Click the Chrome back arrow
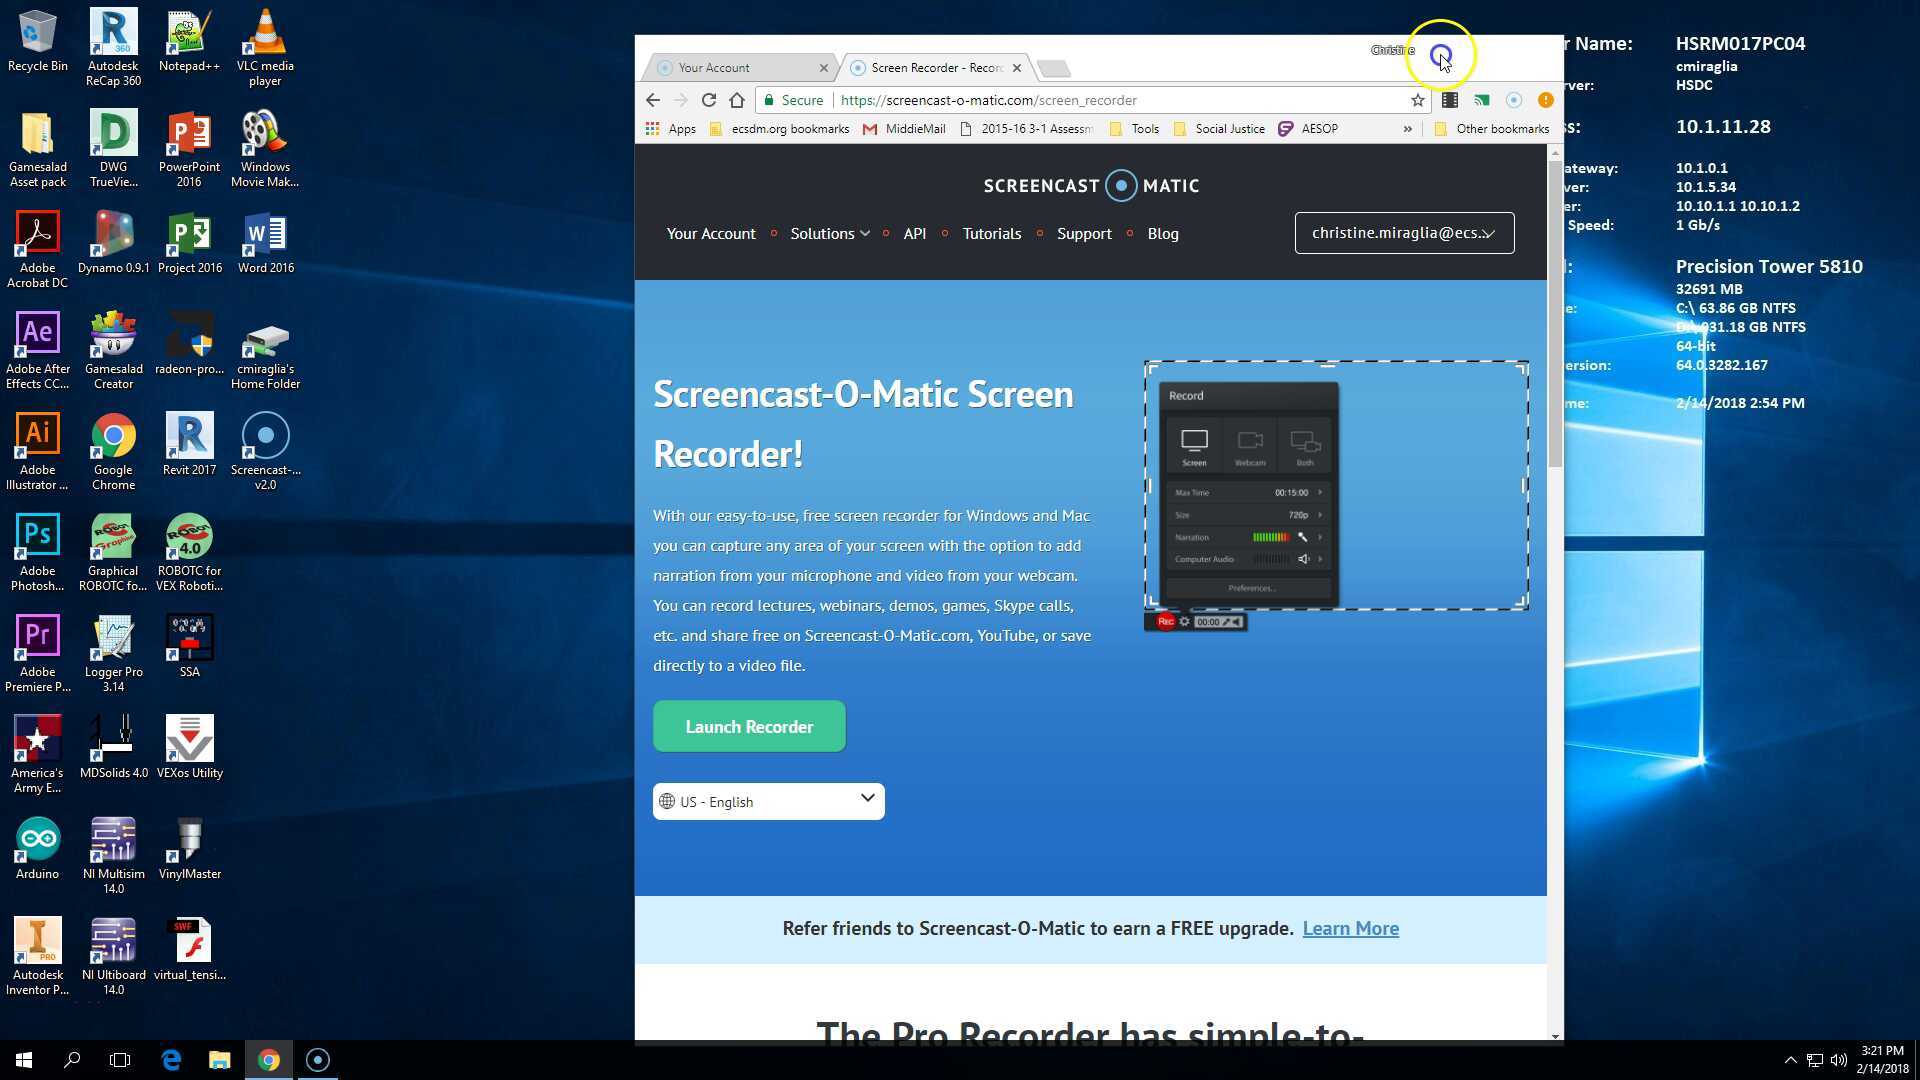The width and height of the screenshot is (1920, 1080). pyautogui.click(x=653, y=100)
